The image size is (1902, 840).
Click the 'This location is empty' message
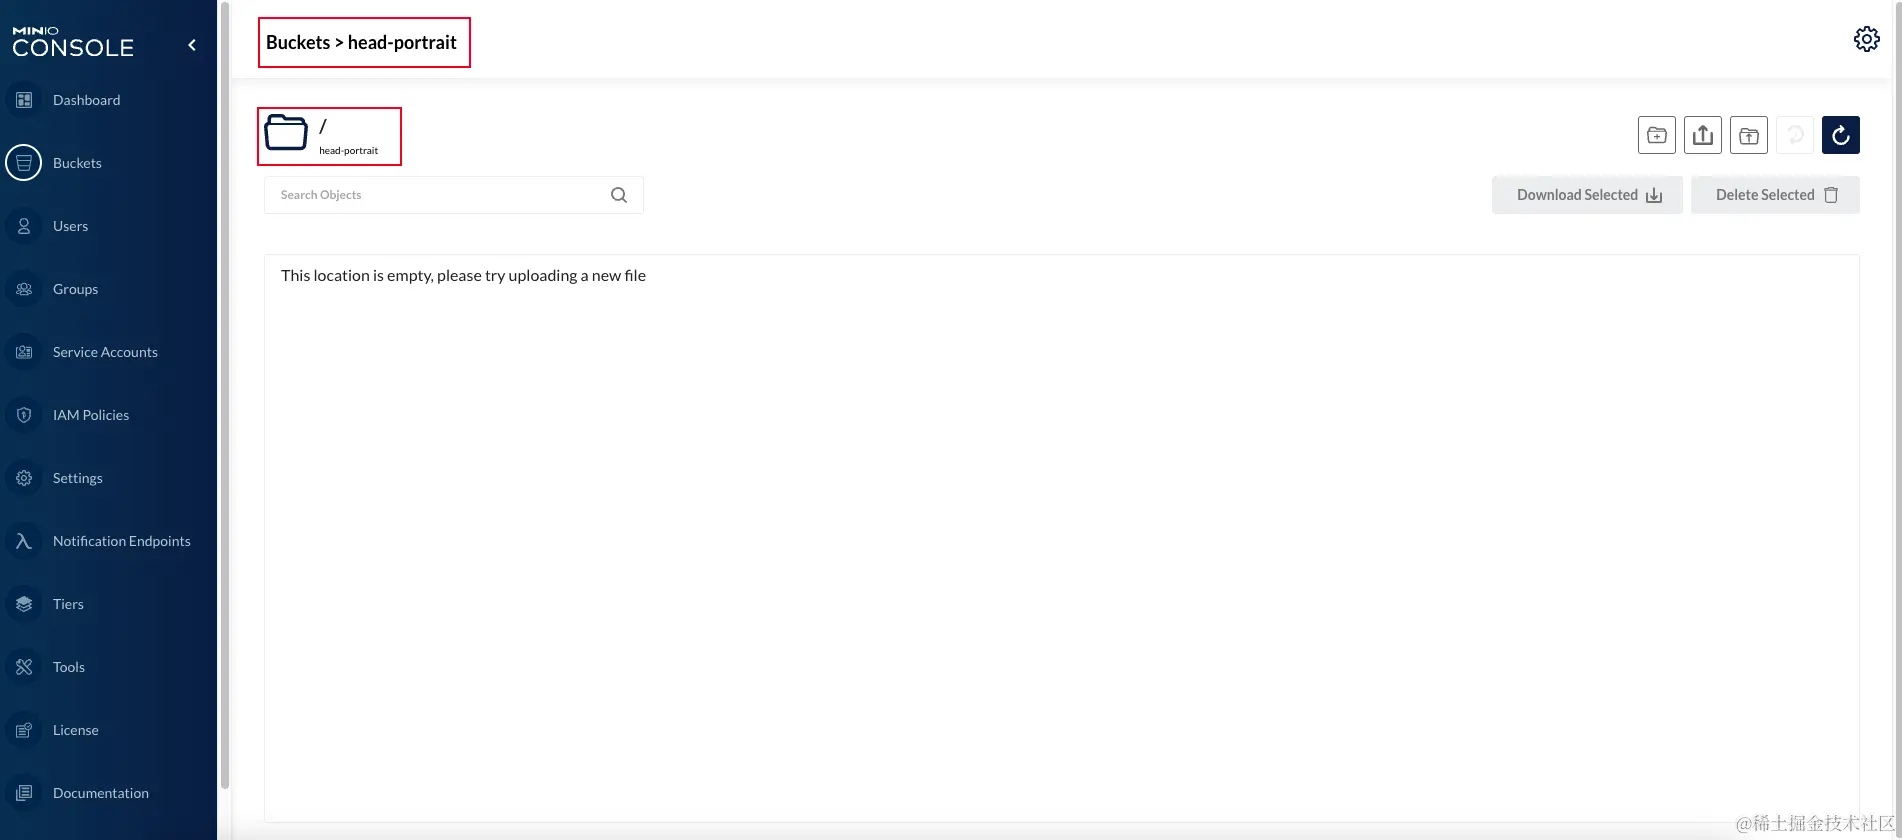pos(463,275)
